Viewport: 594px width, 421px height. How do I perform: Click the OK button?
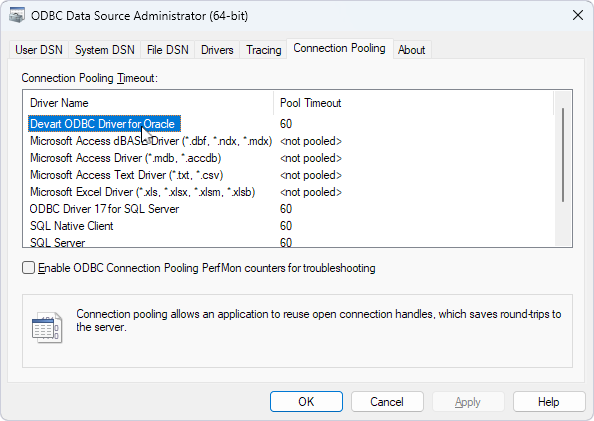point(306,401)
